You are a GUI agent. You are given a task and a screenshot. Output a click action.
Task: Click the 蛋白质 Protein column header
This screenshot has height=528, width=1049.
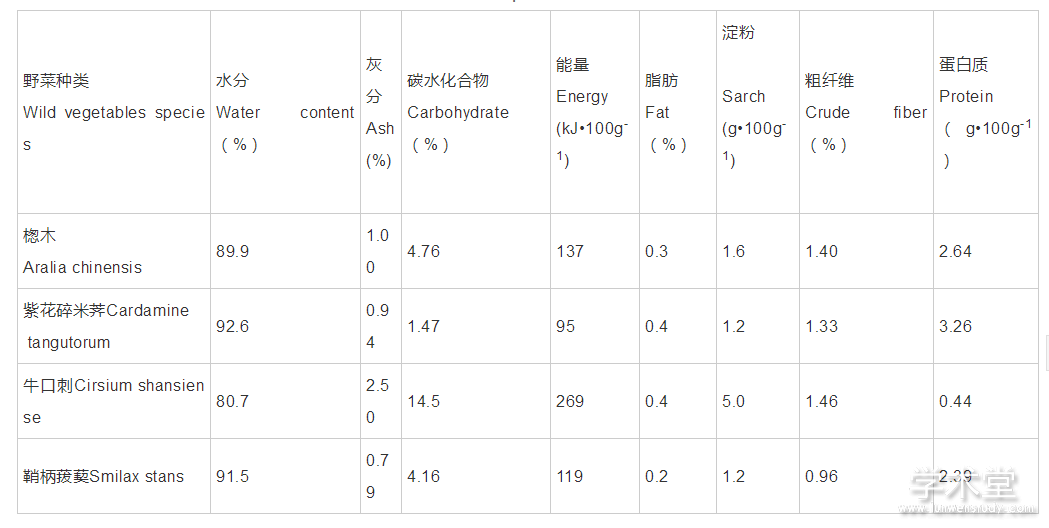[x=986, y=112]
